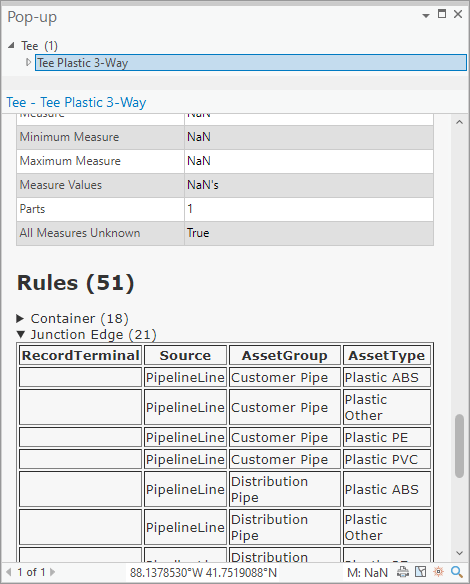The width and height of the screenshot is (470, 584).
Task: Click Customer Pipe in the Plastic PE row
Action: coord(285,437)
